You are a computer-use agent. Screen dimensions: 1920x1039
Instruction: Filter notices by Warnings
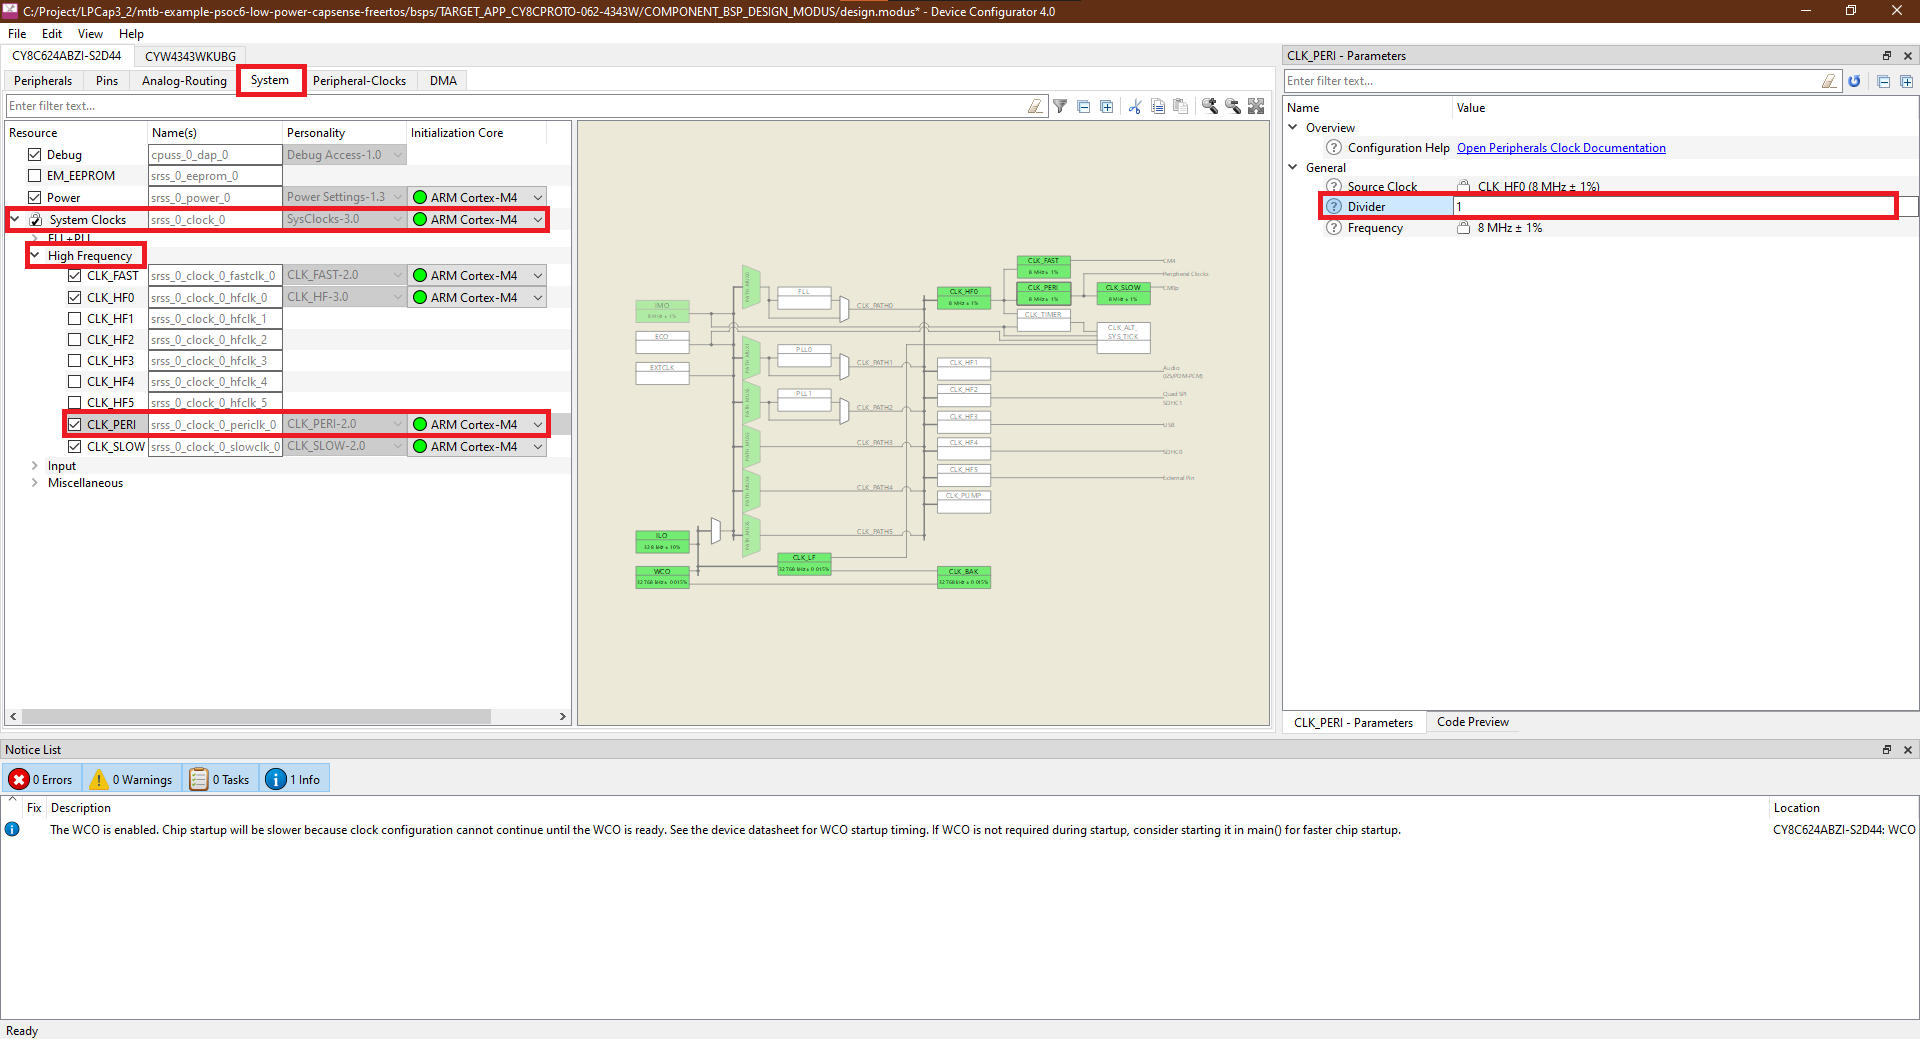pyautogui.click(x=132, y=779)
